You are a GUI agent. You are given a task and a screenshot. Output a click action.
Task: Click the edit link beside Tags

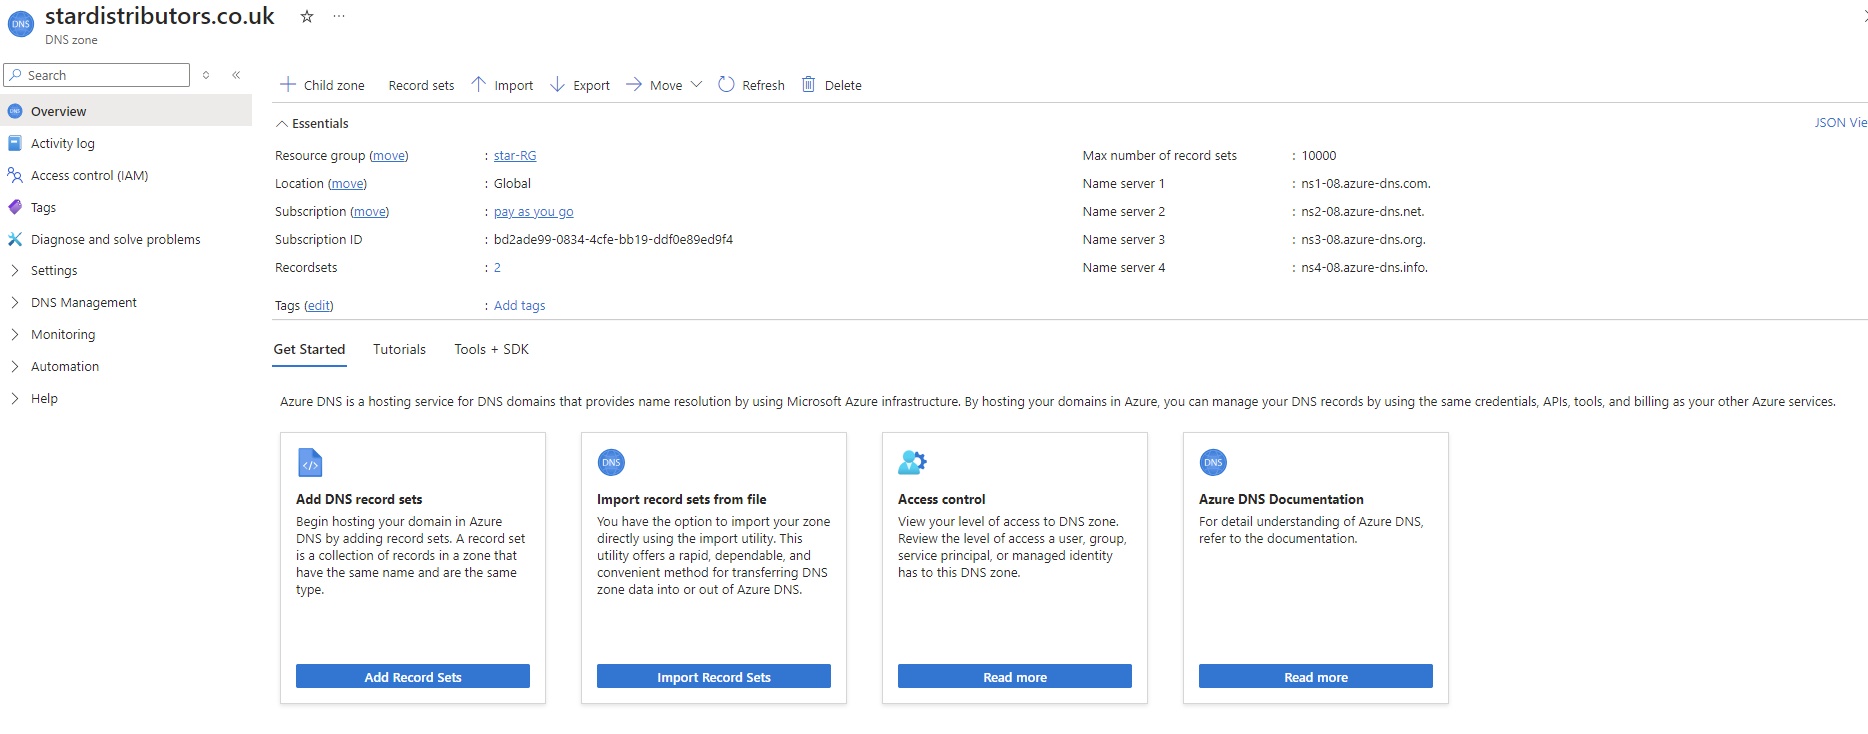pos(318,305)
